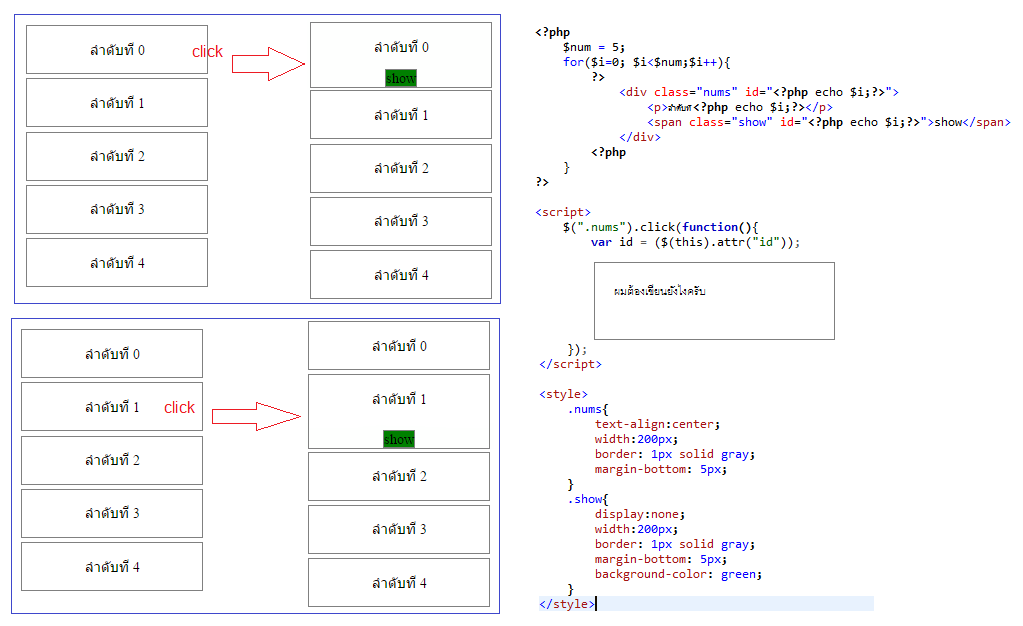The width and height of the screenshot is (1023, 626).
Task: Click the $(".nums").click(function(){ line
Action: (660, 227)
